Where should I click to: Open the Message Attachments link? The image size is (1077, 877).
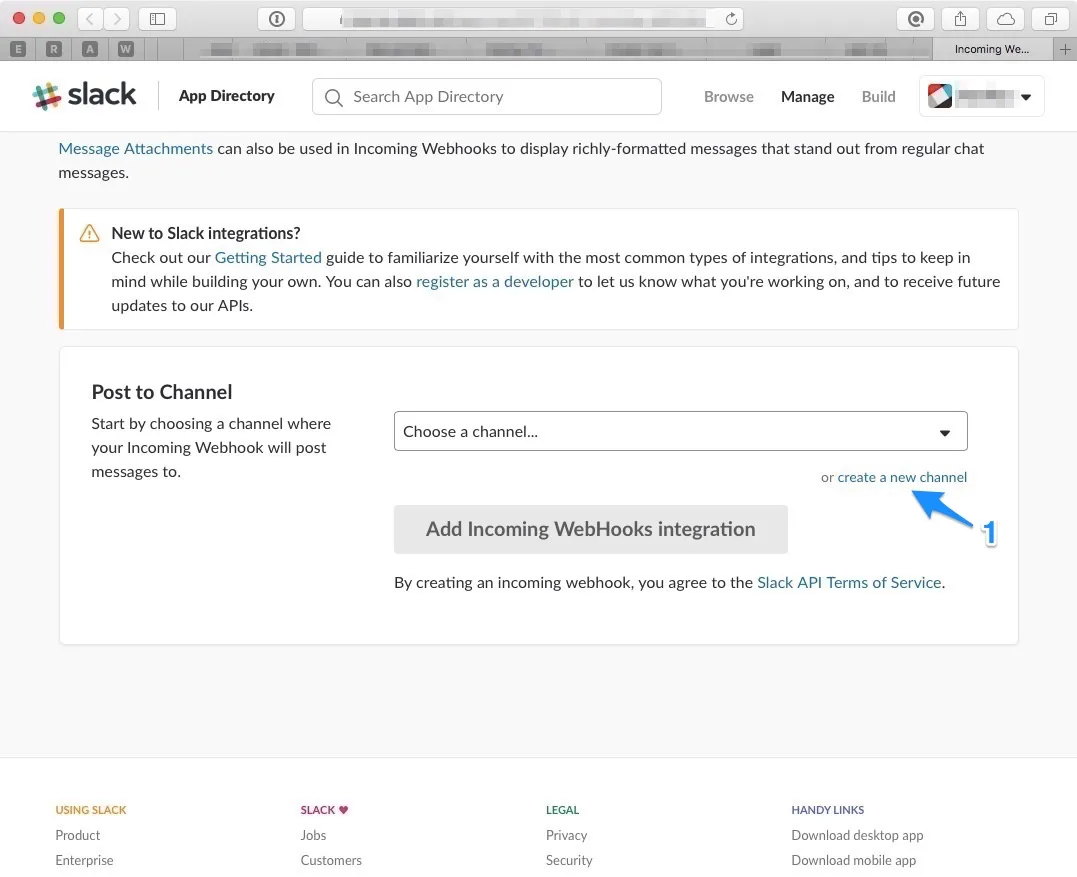point(135,149)
